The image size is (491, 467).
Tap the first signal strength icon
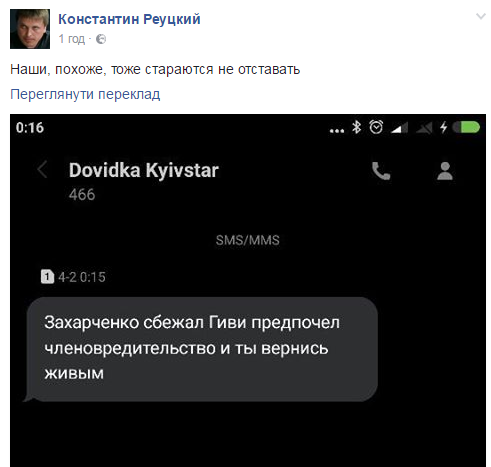click(399, 128)
